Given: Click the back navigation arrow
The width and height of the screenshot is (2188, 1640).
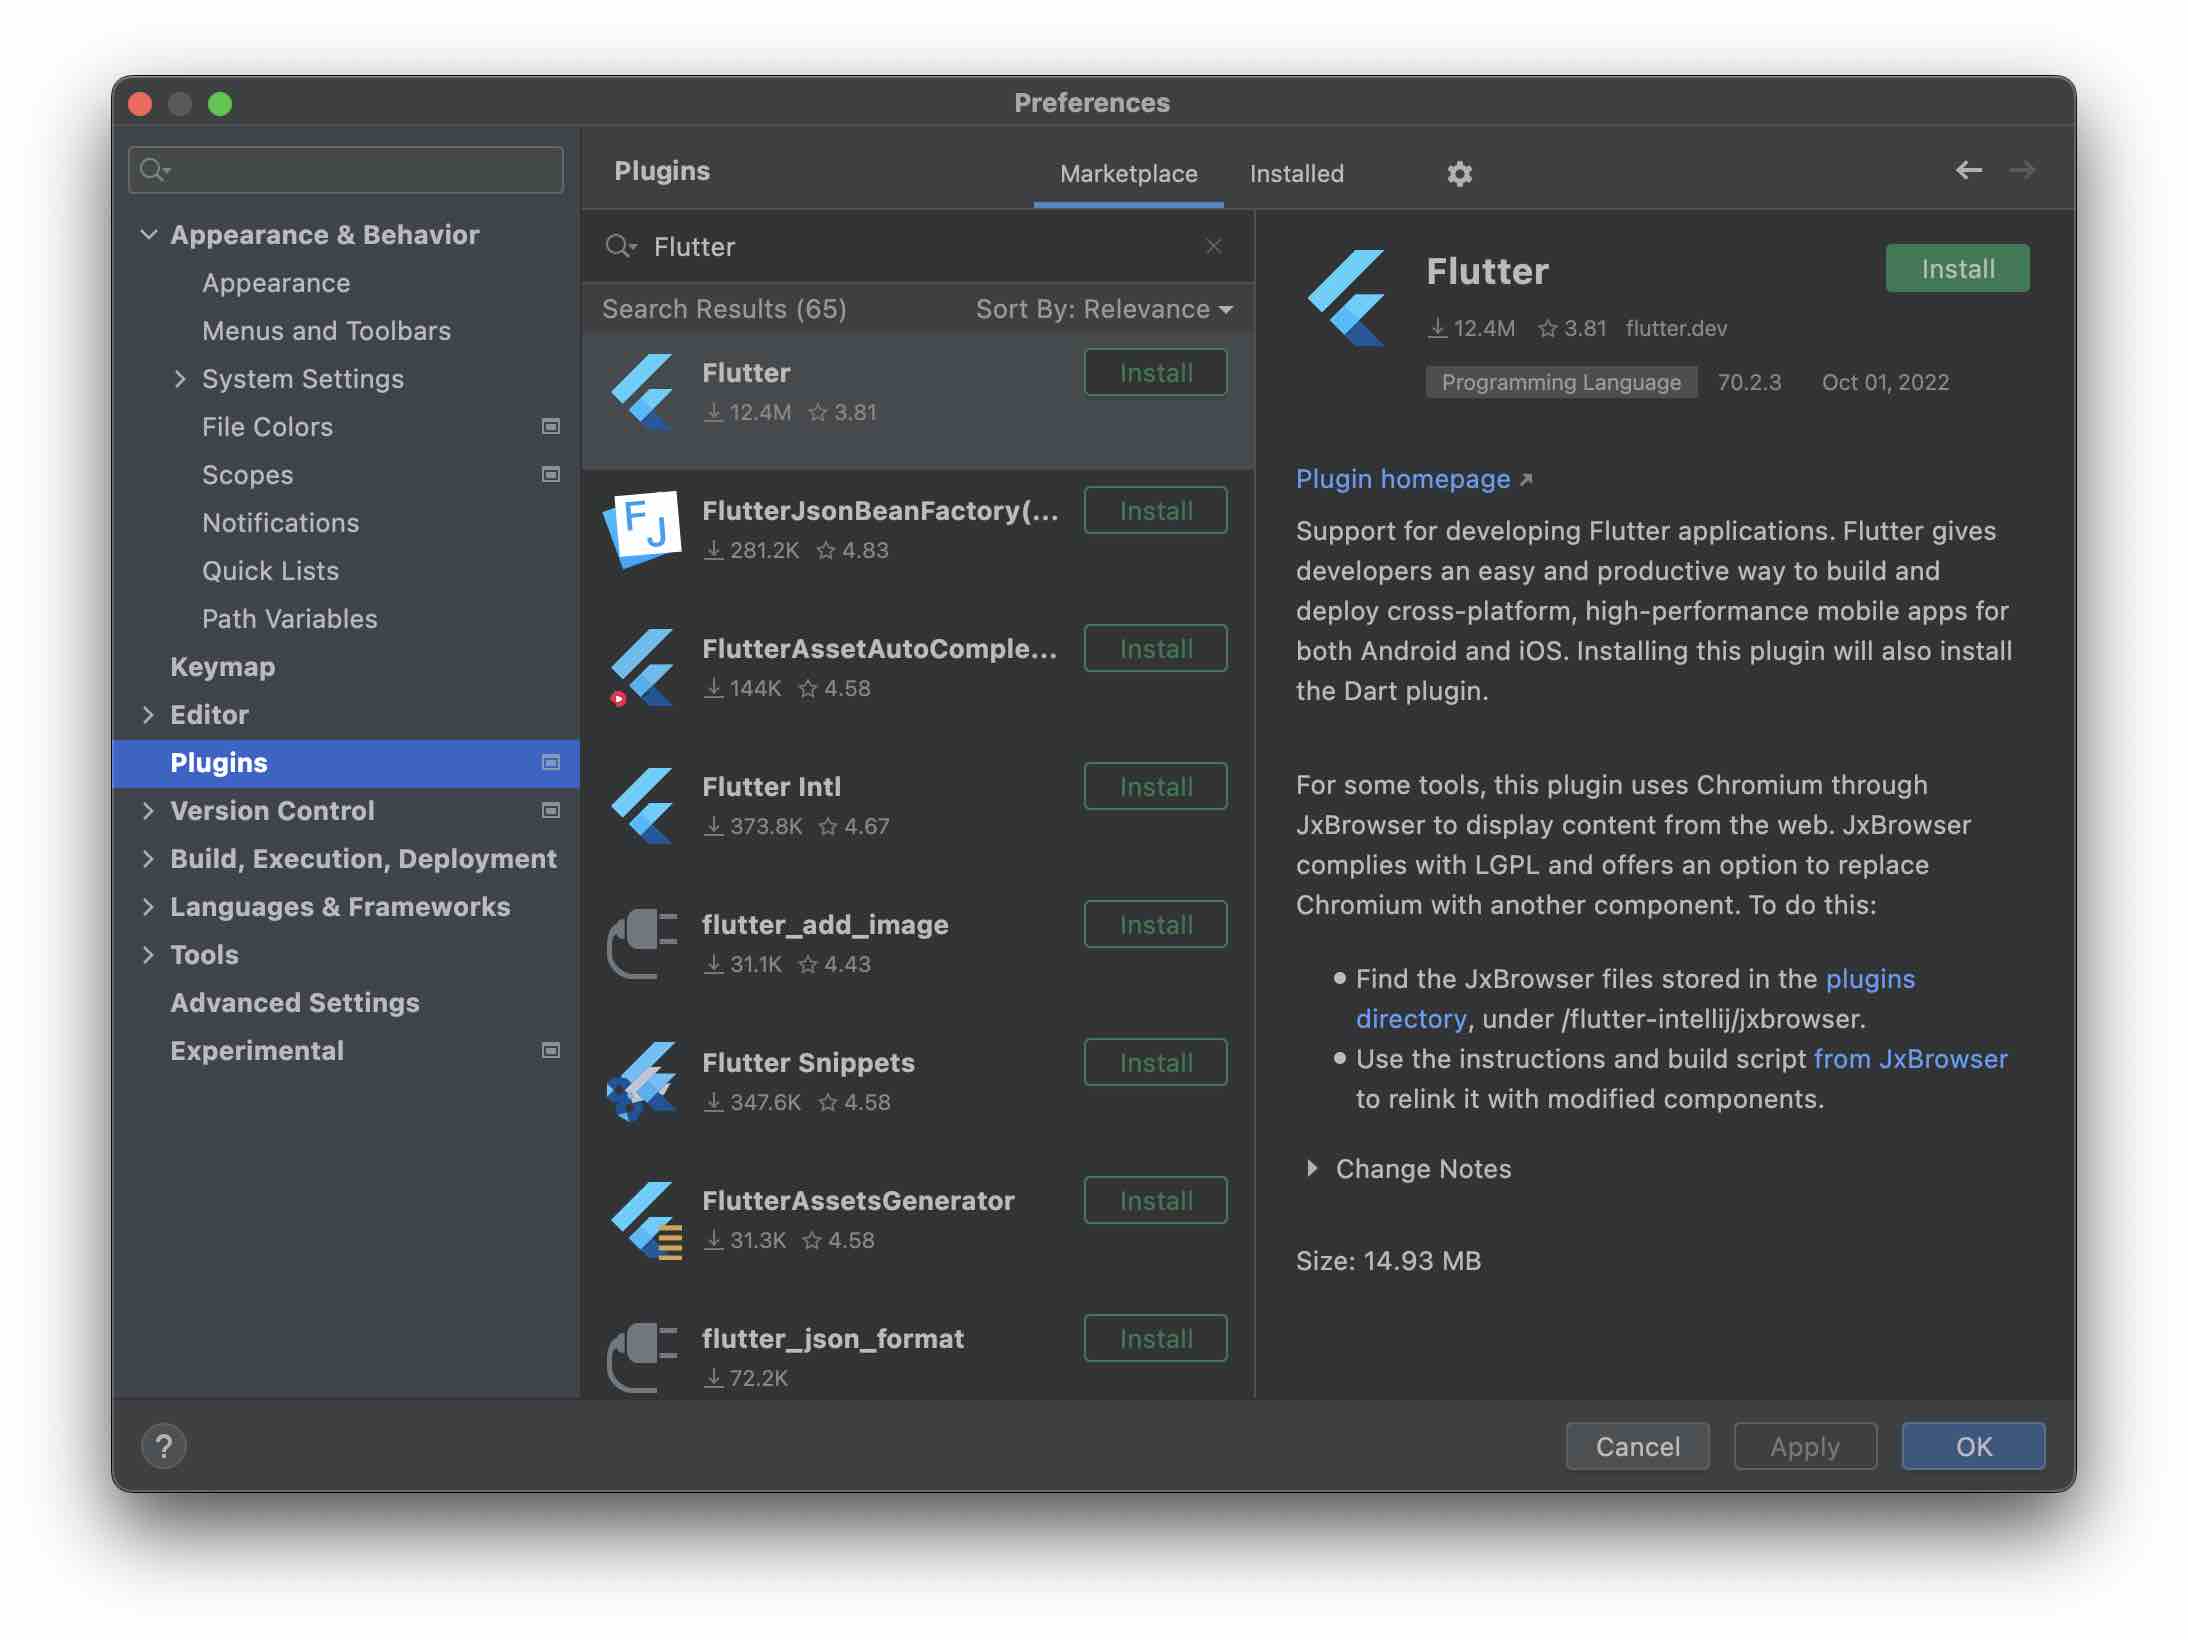Looking at the screenshot, I should 1970,170.
